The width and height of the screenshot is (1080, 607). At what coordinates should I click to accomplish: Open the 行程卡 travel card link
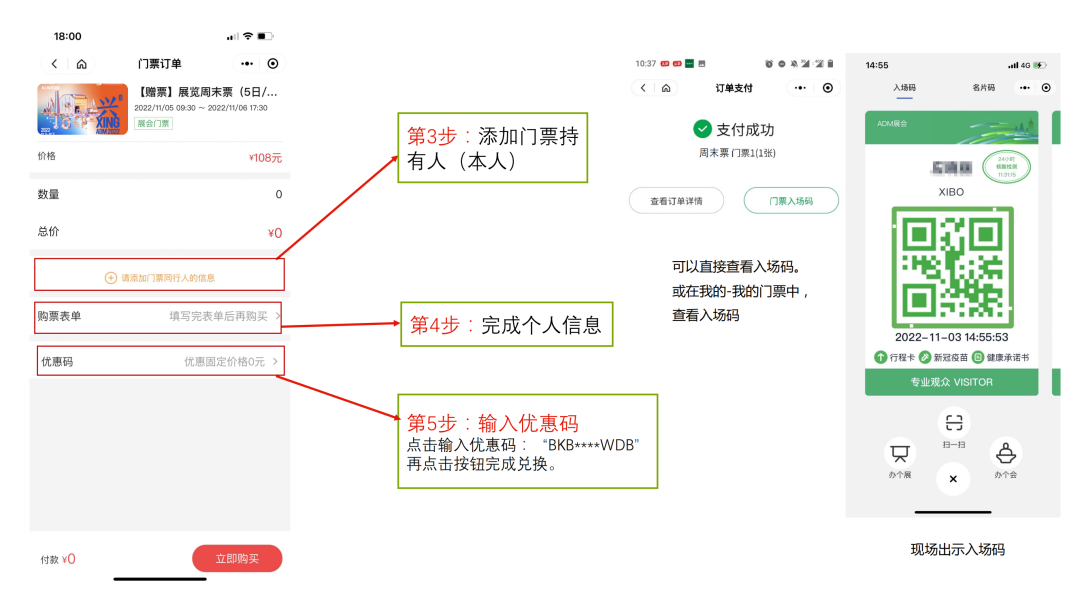tap(895, 358)
